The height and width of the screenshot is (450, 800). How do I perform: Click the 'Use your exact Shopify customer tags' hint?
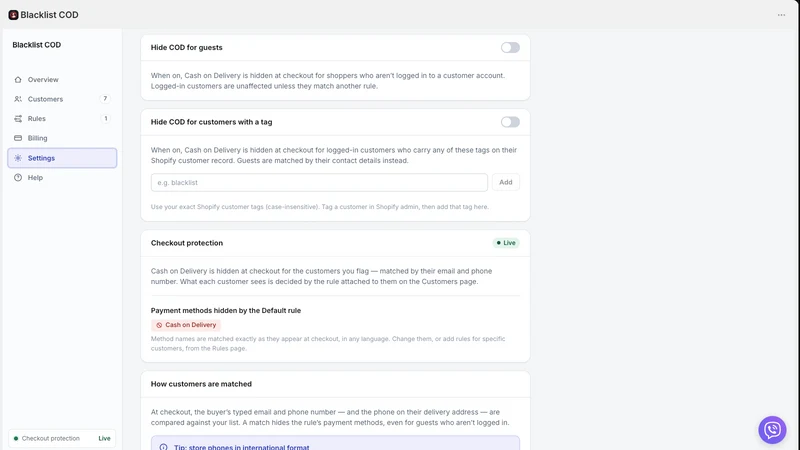point(319,207)
